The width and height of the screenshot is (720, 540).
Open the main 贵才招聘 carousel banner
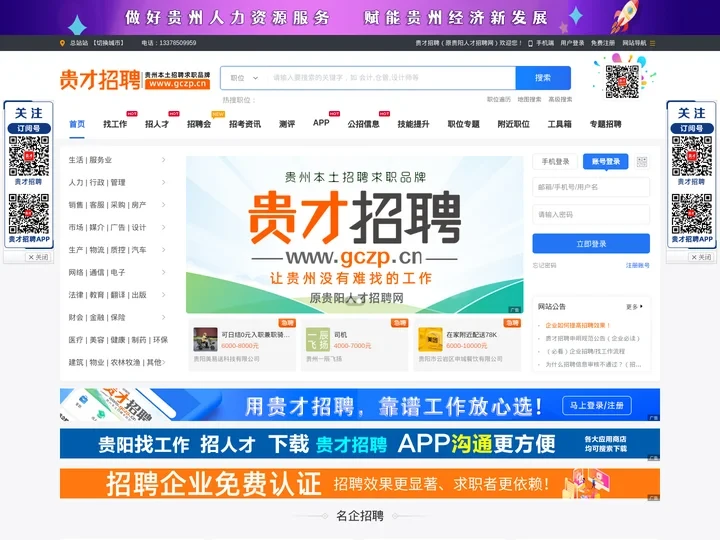[354, 235]
